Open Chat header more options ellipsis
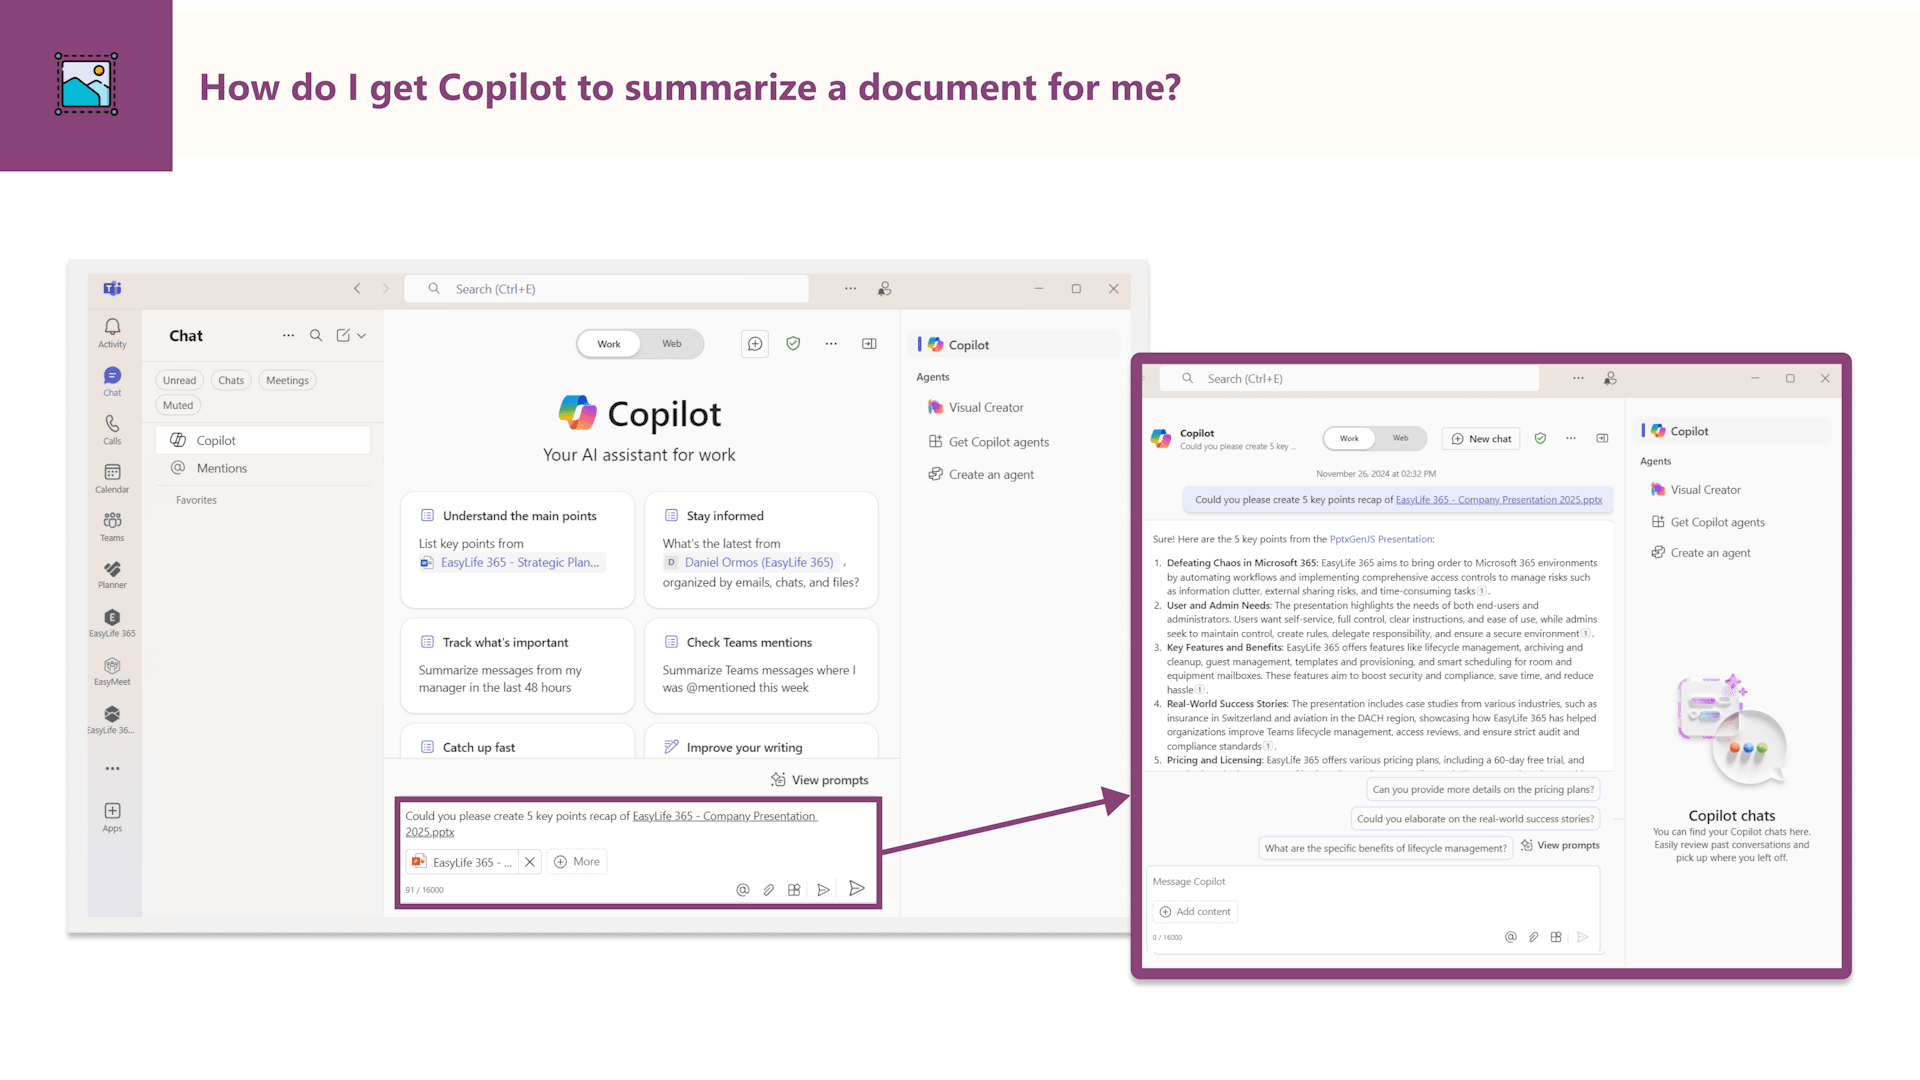This screenshot has width=1920, height=1080. 288,336
